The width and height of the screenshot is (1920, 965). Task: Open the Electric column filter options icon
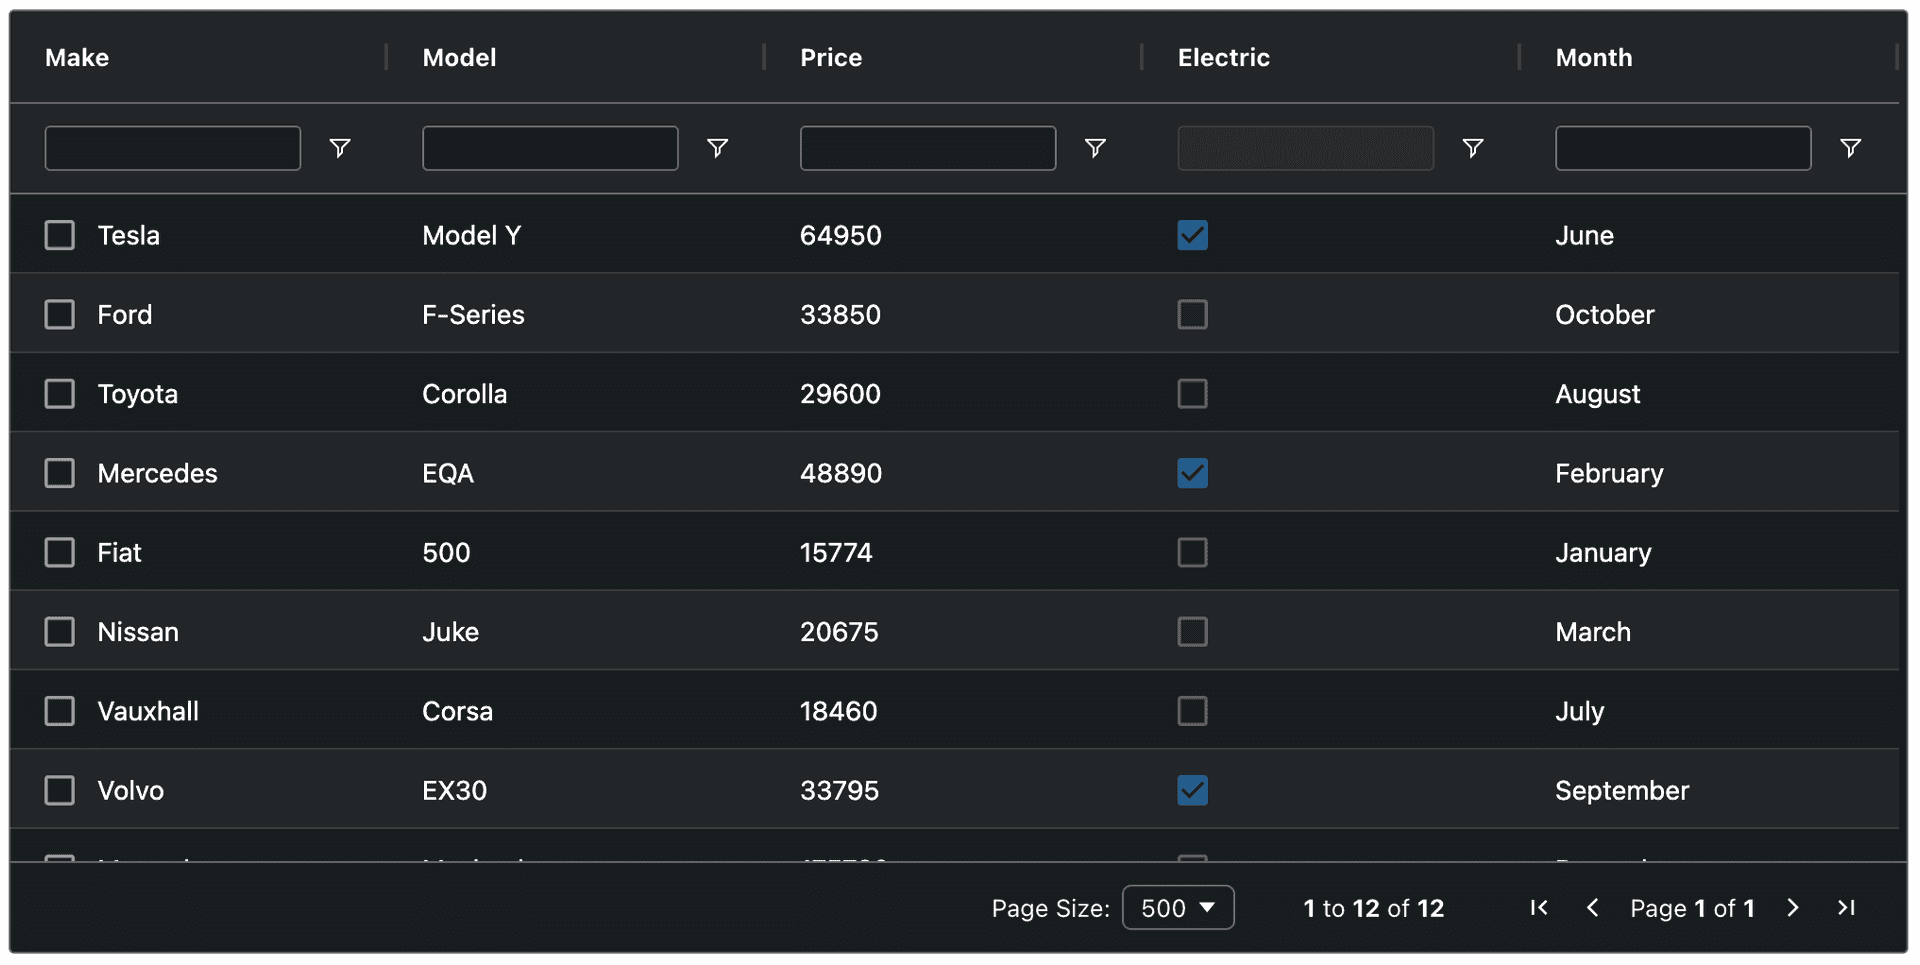point(1472,148)
